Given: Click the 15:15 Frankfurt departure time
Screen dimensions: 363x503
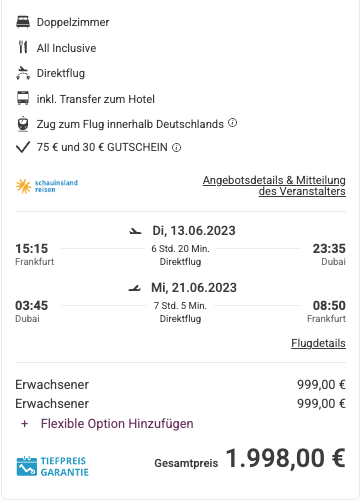Looking at the screenshot, I should pos(32,249).
